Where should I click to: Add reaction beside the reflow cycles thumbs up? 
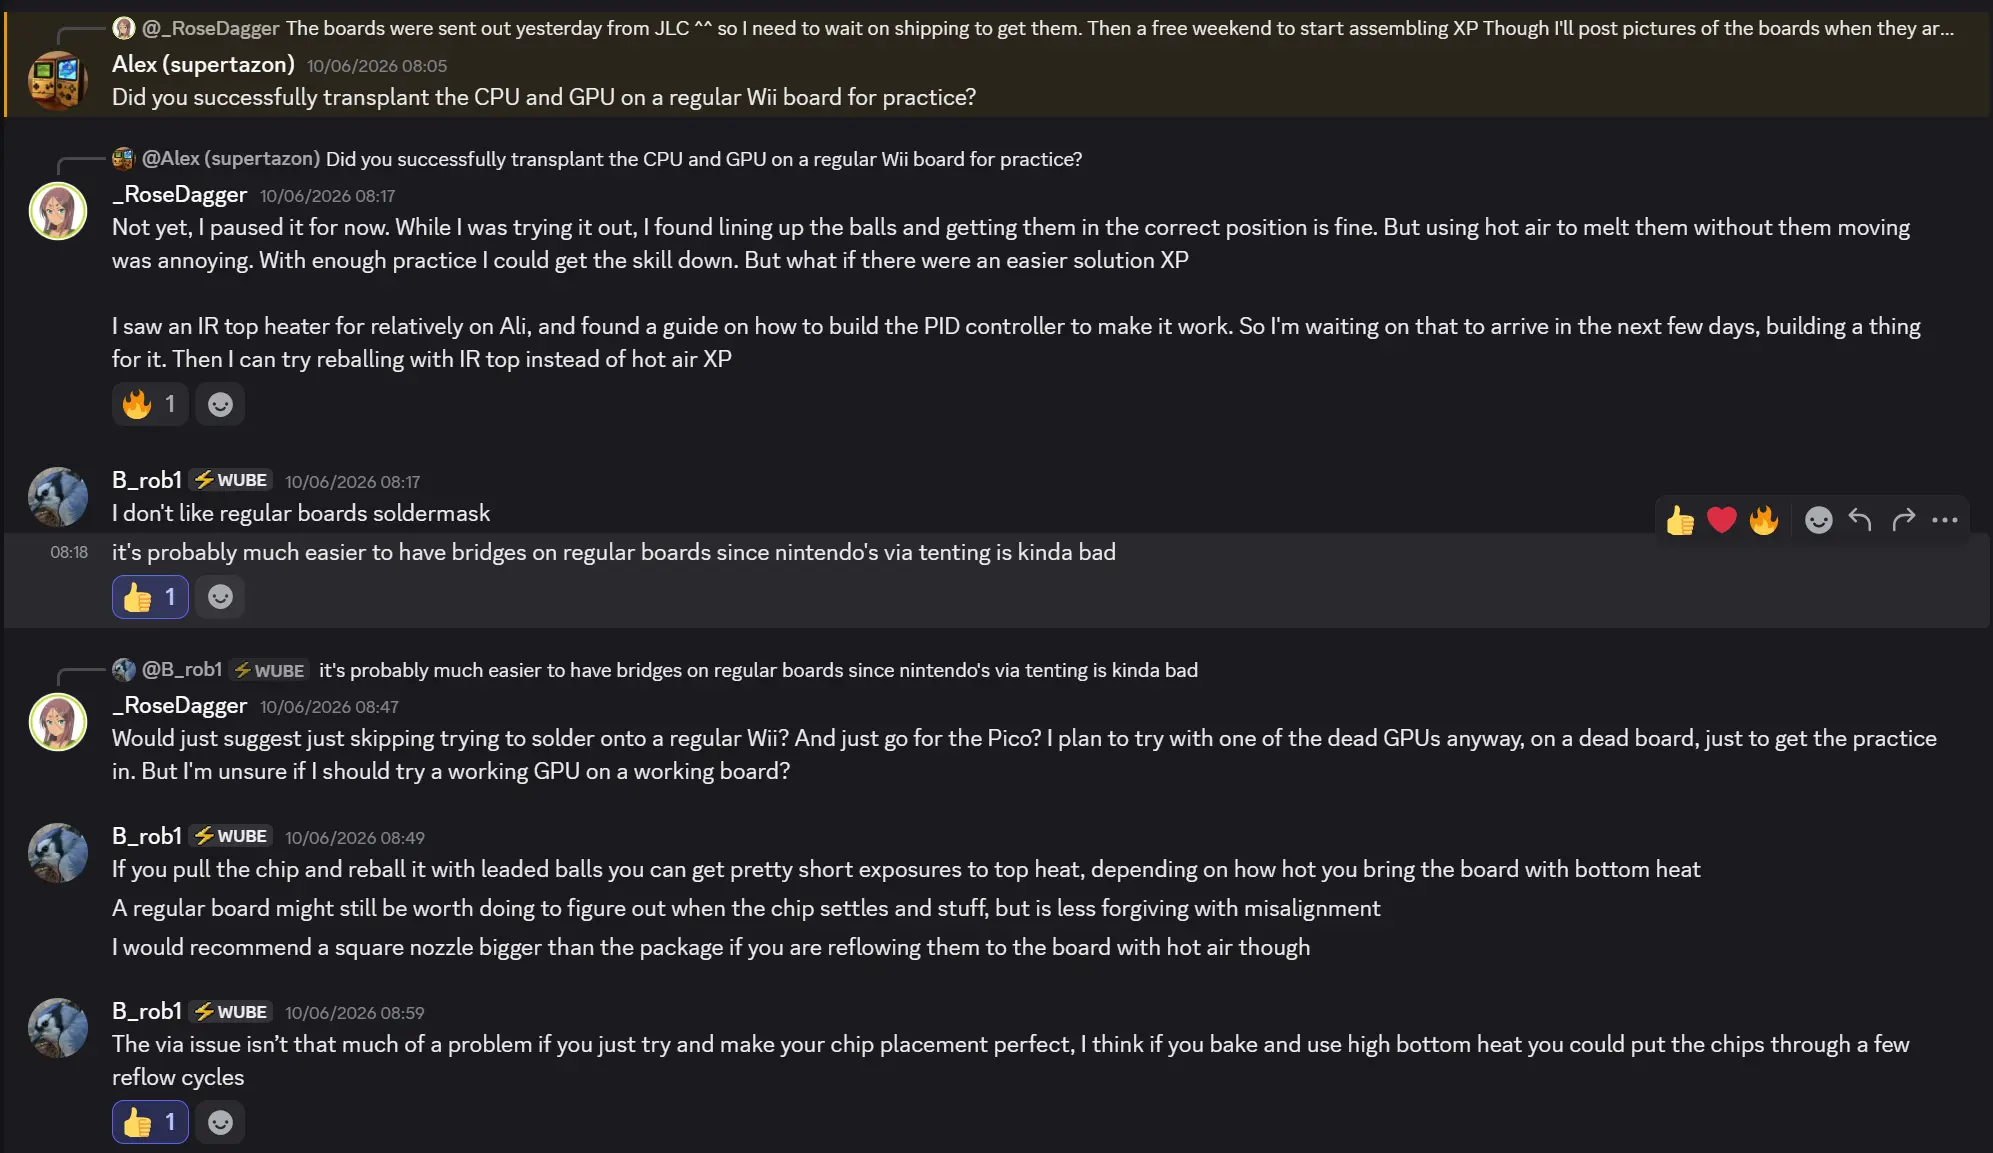[x=220, y=1122]
